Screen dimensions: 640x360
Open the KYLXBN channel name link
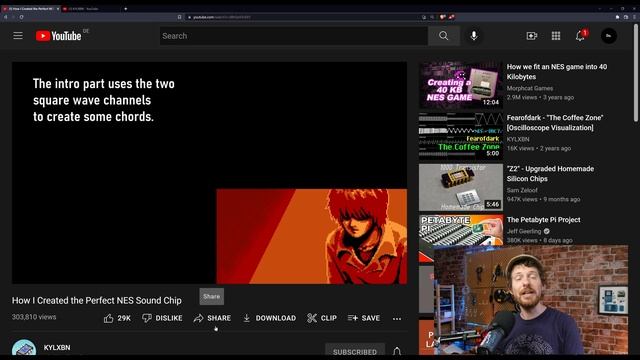click(57, 348)
